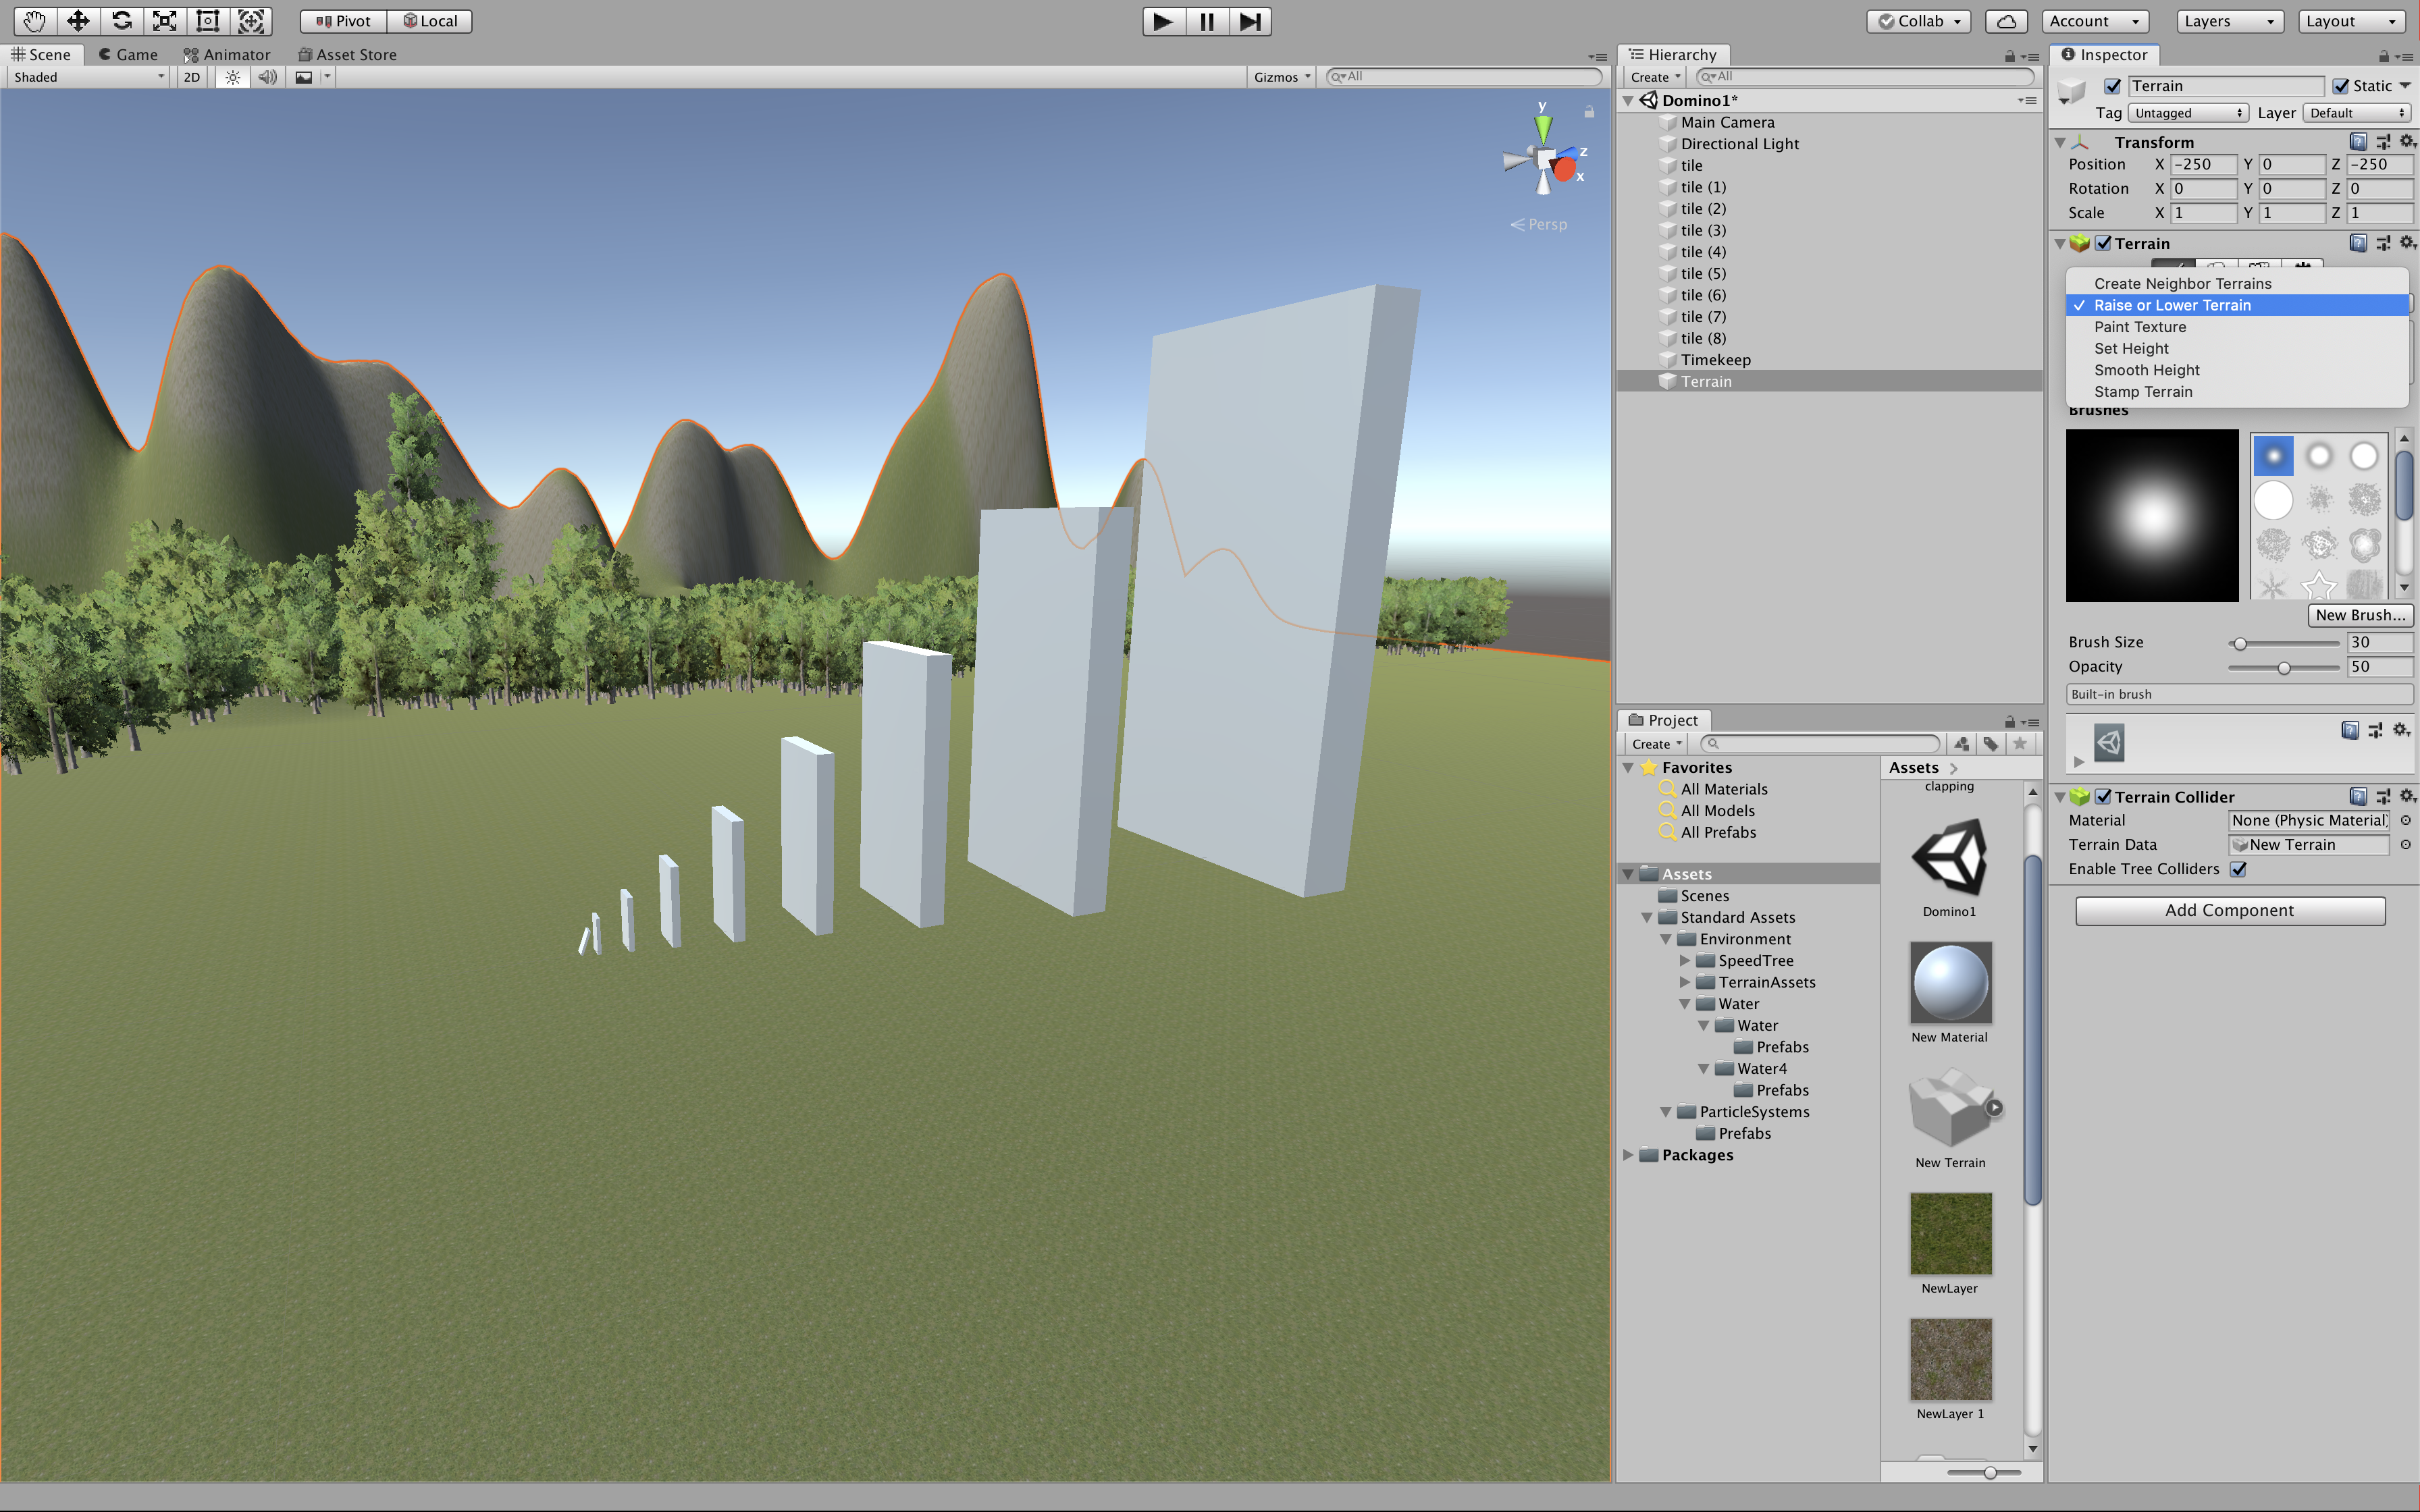Toggle the Static checkbox
2420x1512 pixels.
2341,86
